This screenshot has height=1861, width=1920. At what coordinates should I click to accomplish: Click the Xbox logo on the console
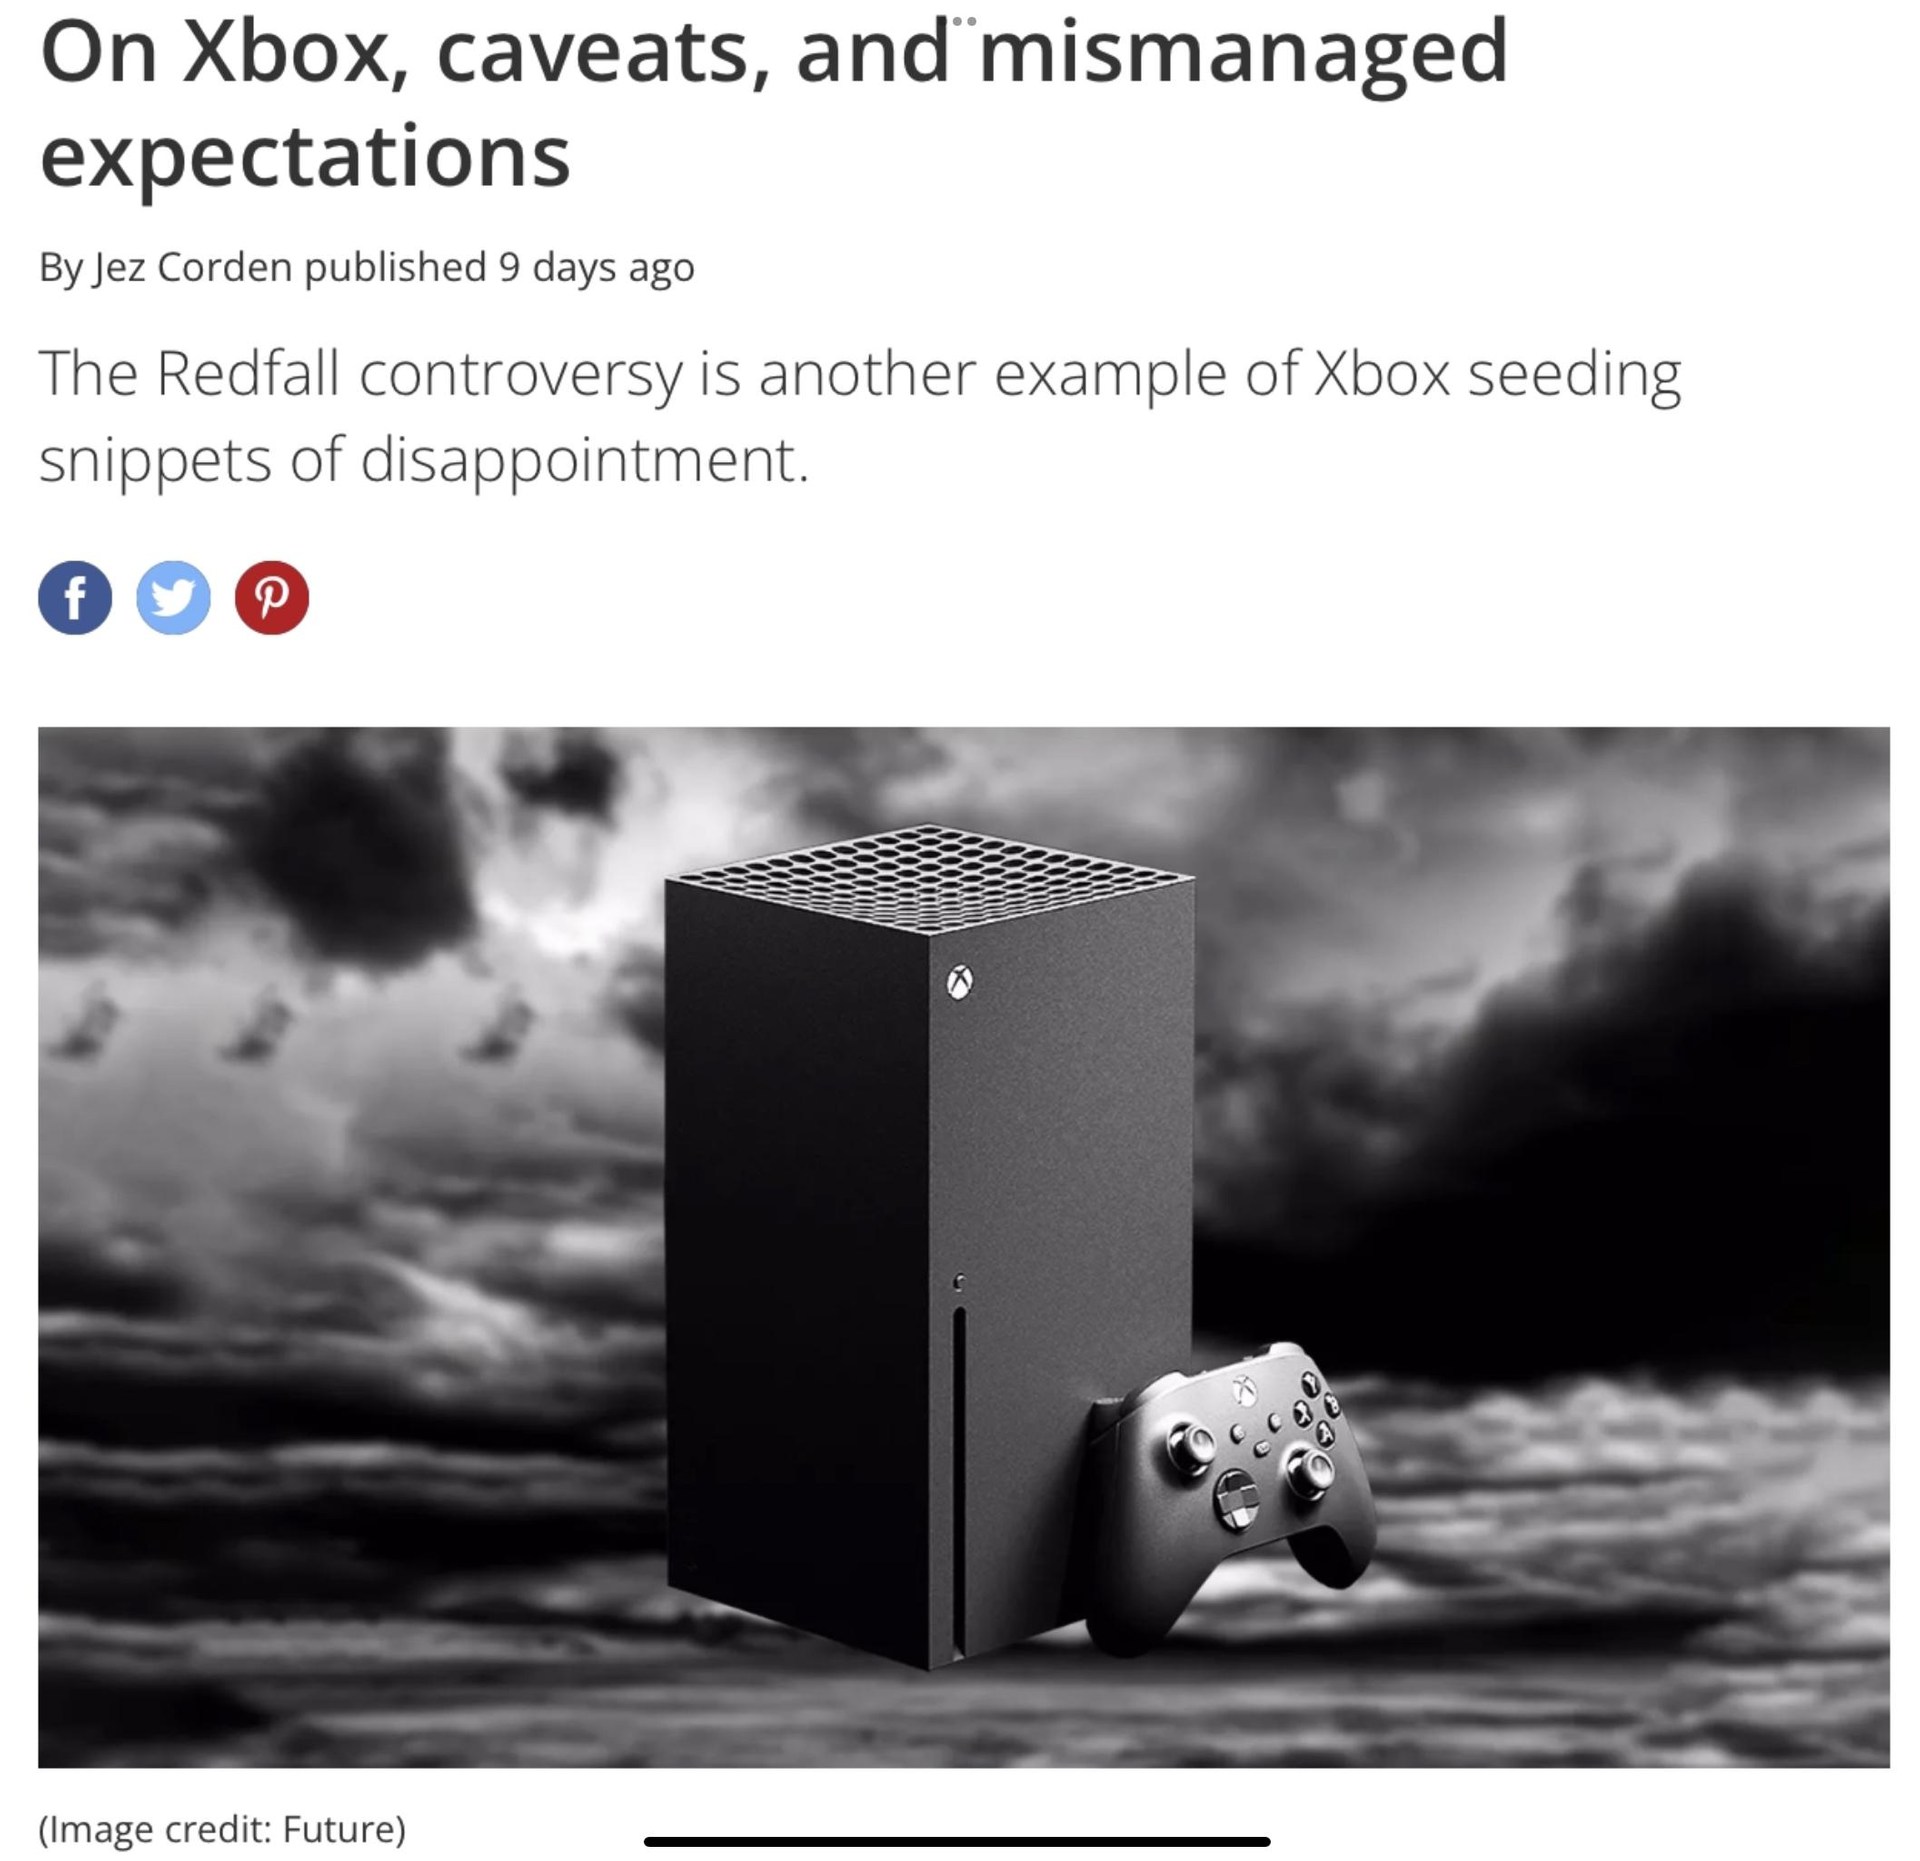click(960, 981)
